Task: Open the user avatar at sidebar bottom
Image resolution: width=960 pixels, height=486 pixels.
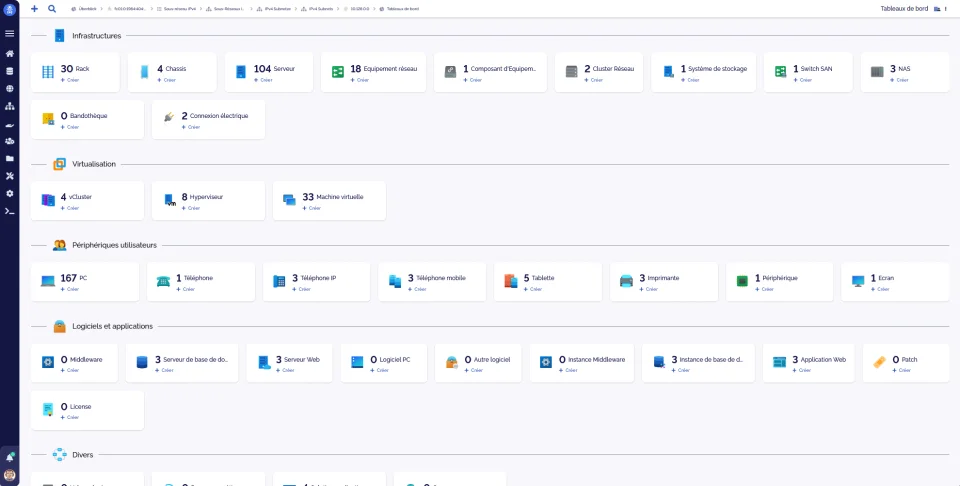Action: point(9,474)
